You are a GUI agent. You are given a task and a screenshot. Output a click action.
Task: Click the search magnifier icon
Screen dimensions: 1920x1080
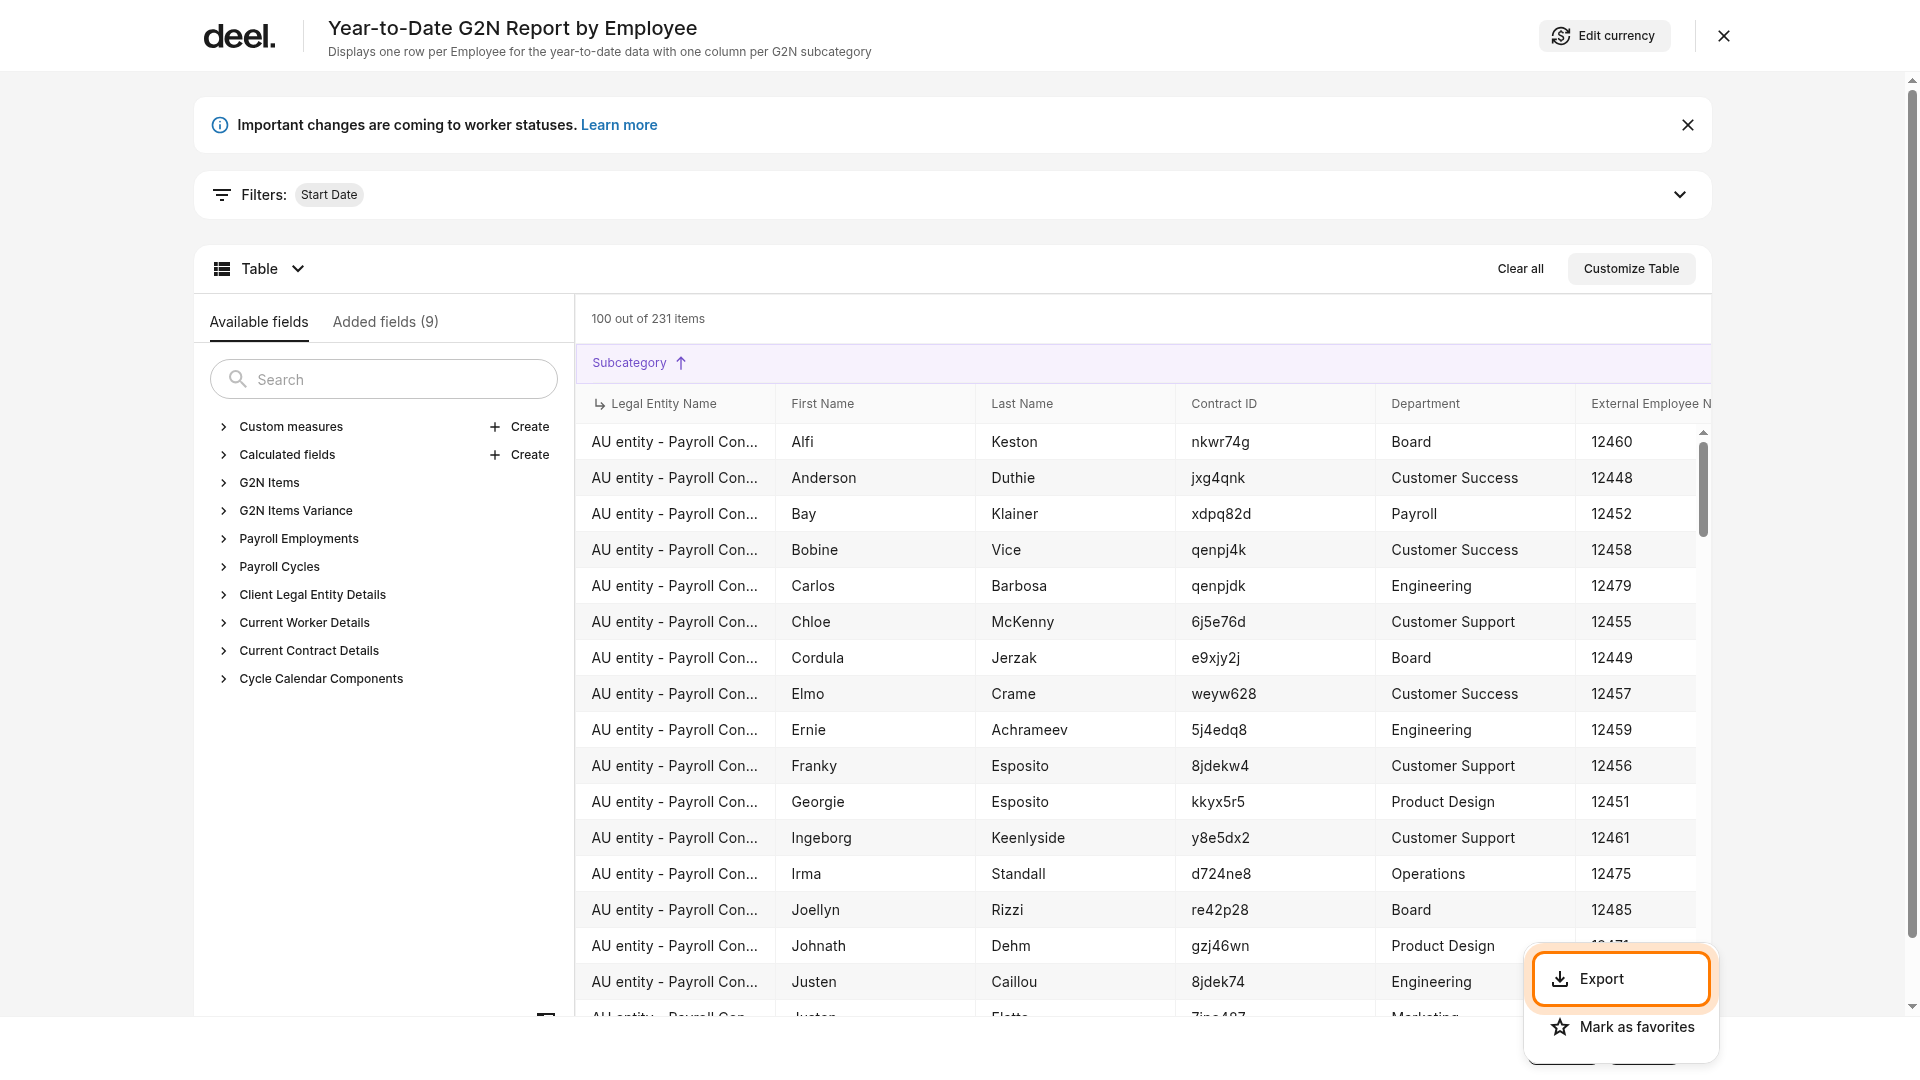coord(238,379)
